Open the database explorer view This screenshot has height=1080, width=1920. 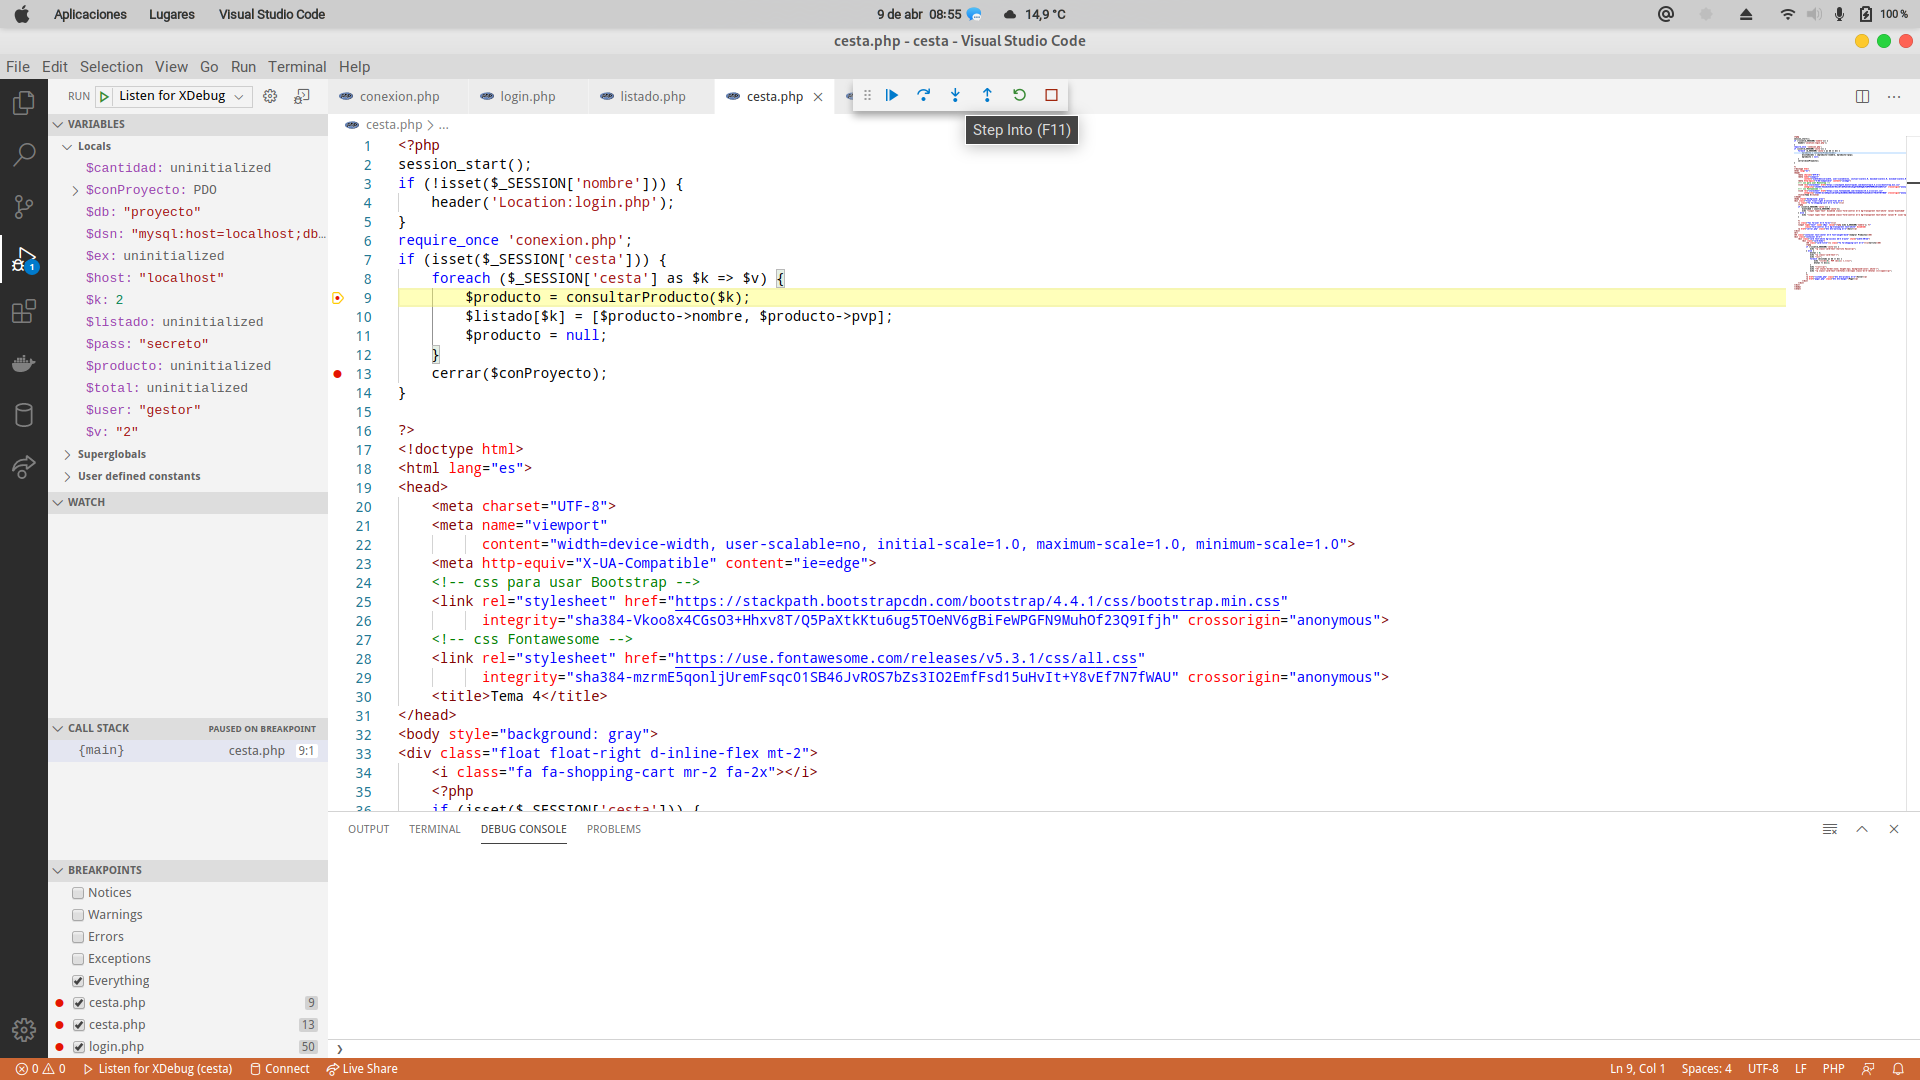point(24,415)
